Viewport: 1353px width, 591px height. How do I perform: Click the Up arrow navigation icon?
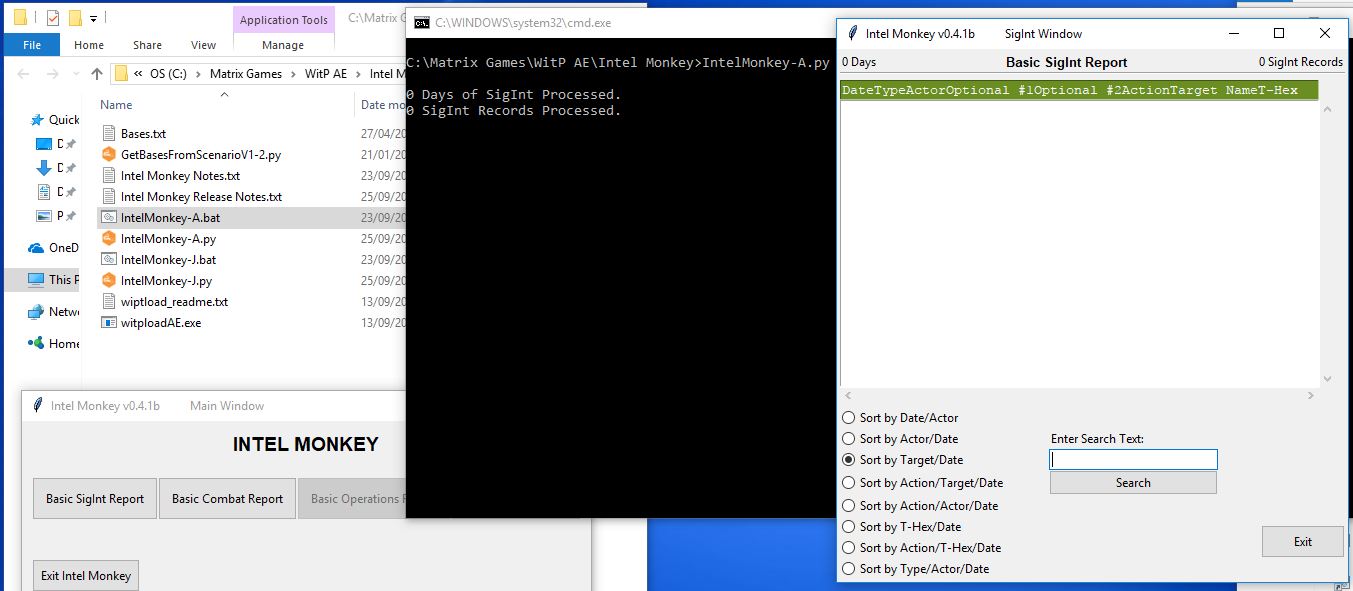pyautogui.click(x=96, y=74)
